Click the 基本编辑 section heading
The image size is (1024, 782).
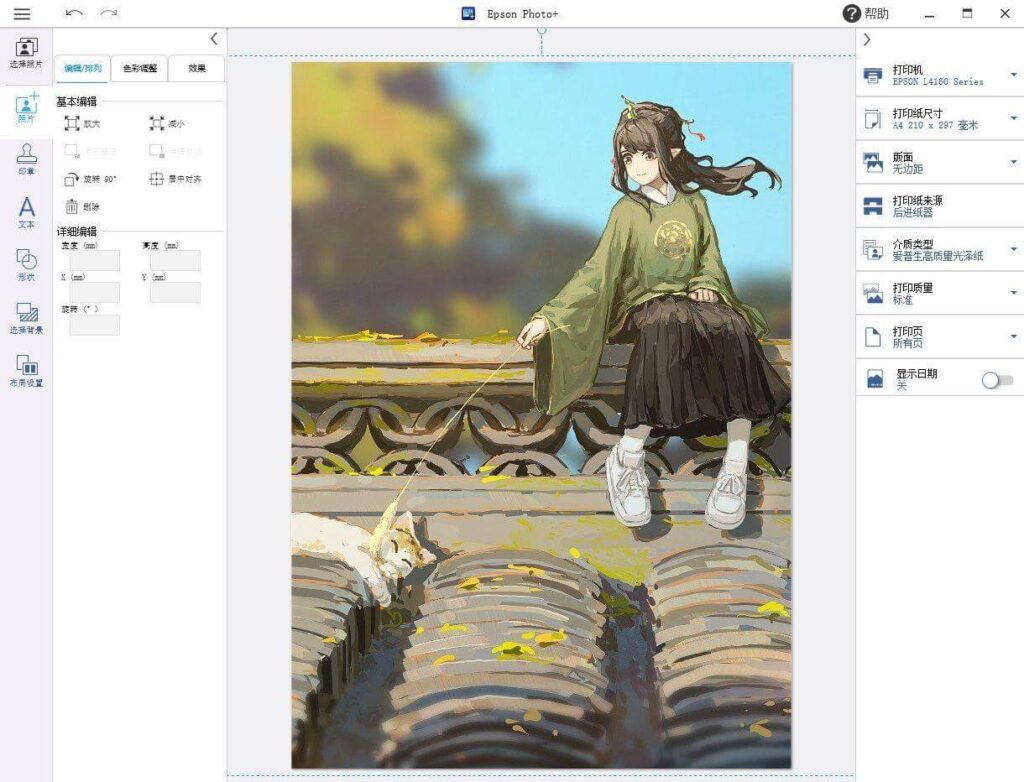pyautogui.click(x=76, y=101)
